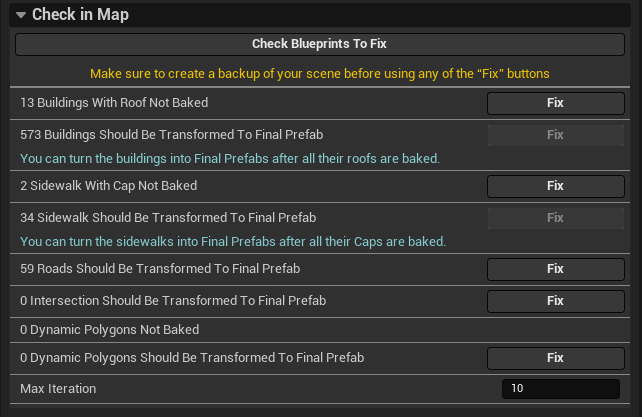Select the "2 Sidewalk With Cap Not Baked" label
The height and width of the screenshot is (417, 642).
click(108, 185)
